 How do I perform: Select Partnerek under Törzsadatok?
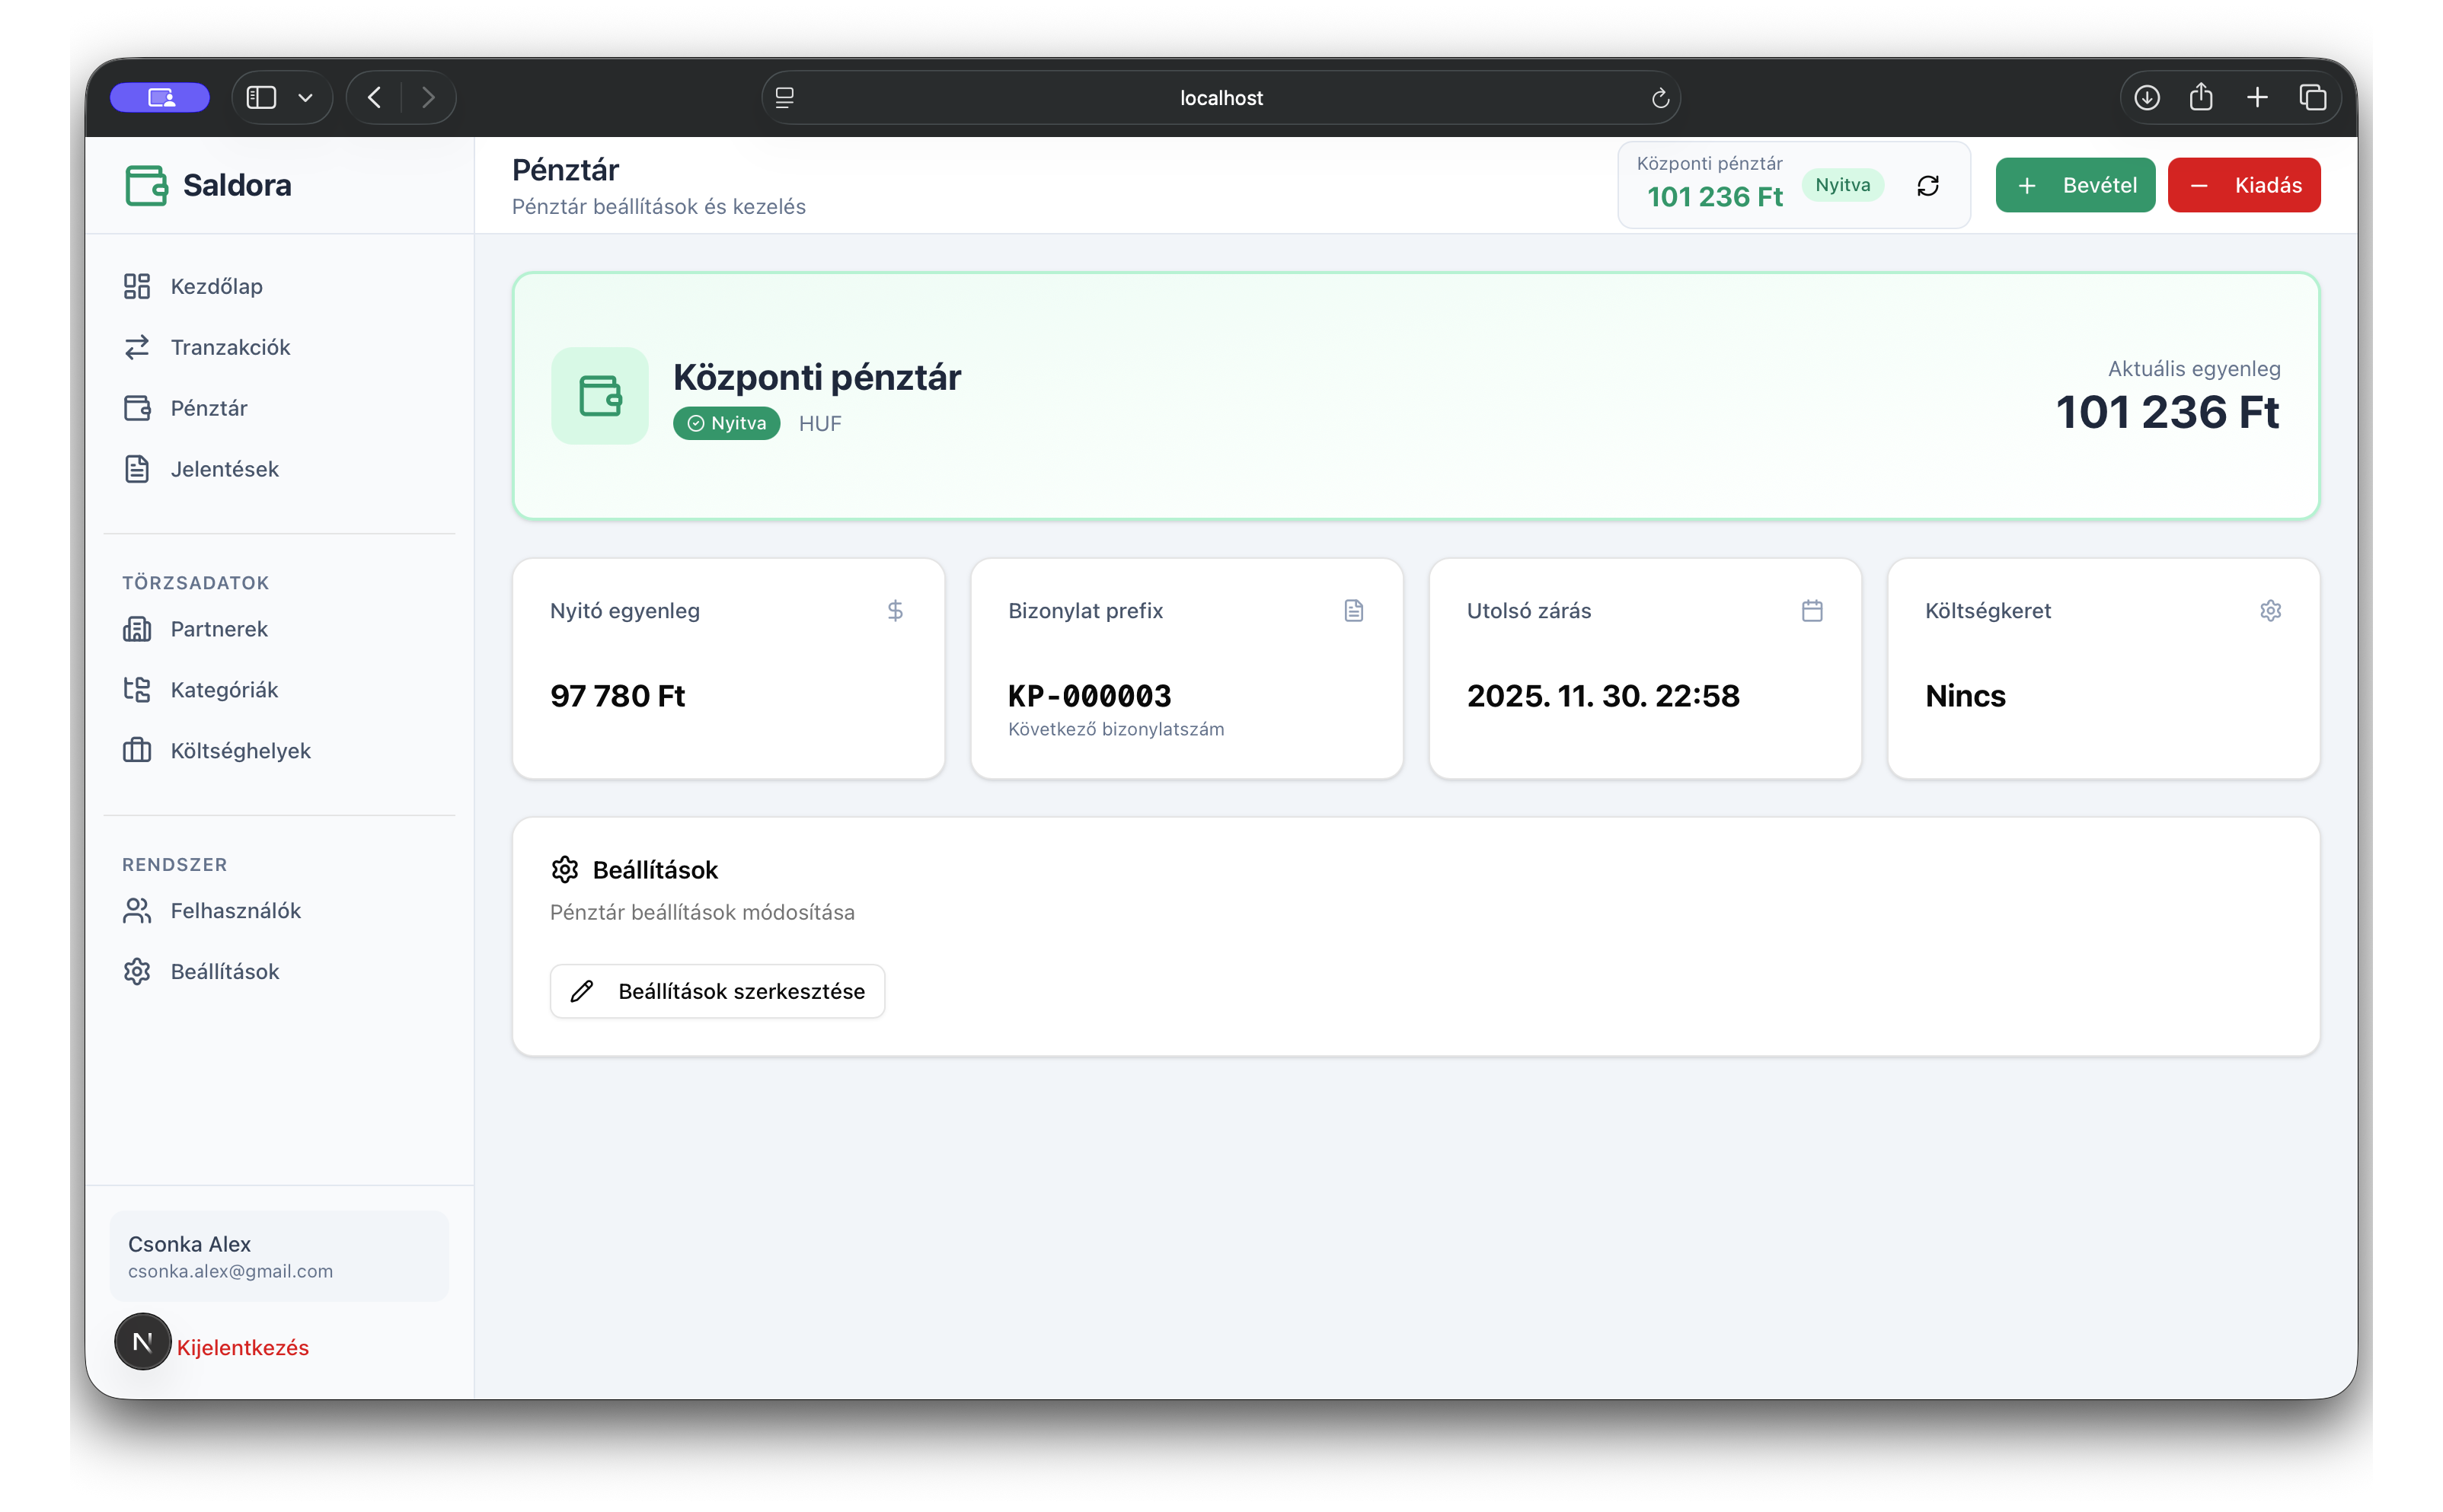coord(219,629)
